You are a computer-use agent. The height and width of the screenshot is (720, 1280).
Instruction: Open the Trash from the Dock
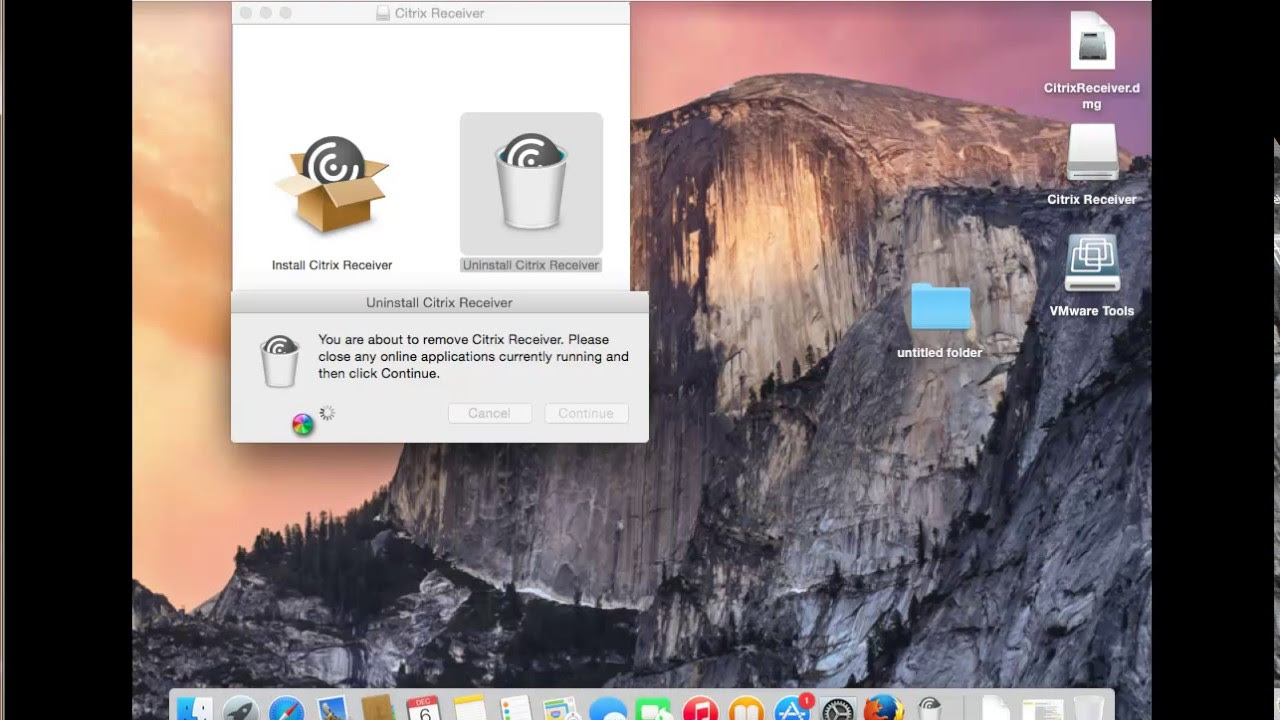(x=1088, y=708)
